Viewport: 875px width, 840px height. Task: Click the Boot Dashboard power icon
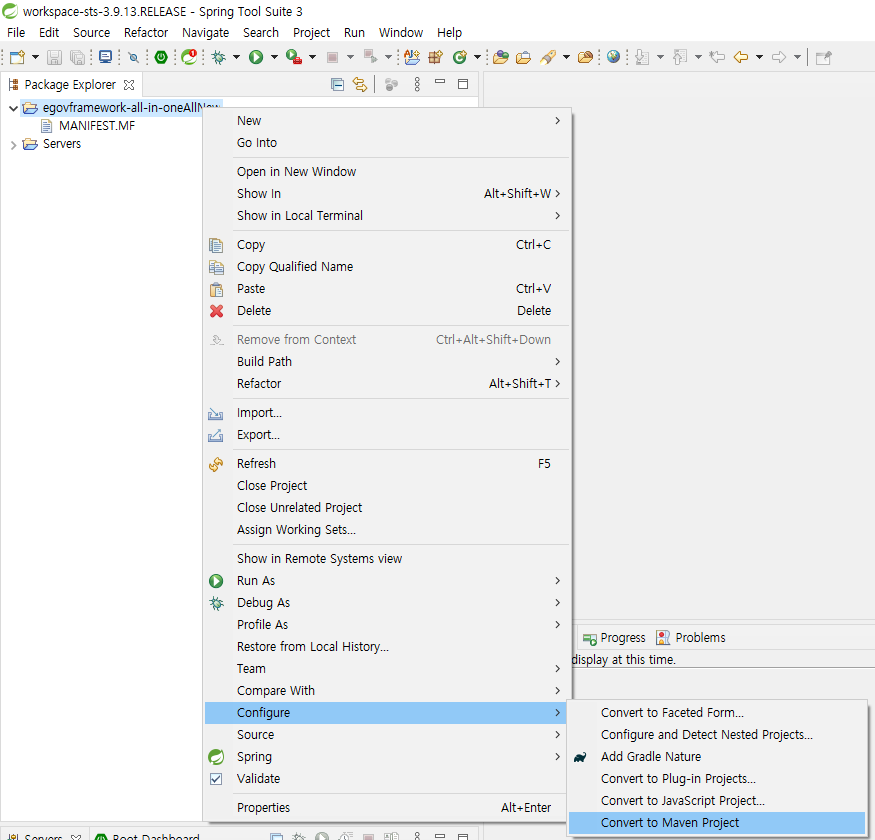pos(160,58)
